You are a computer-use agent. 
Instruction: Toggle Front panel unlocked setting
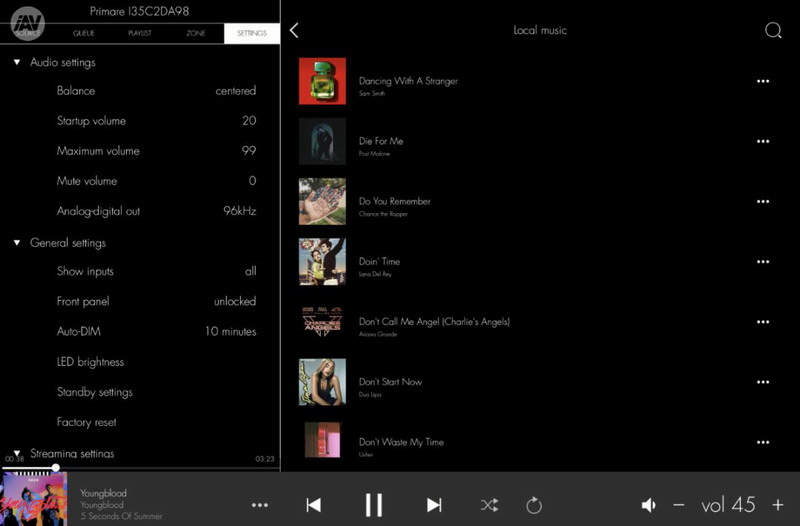(235, 302)
